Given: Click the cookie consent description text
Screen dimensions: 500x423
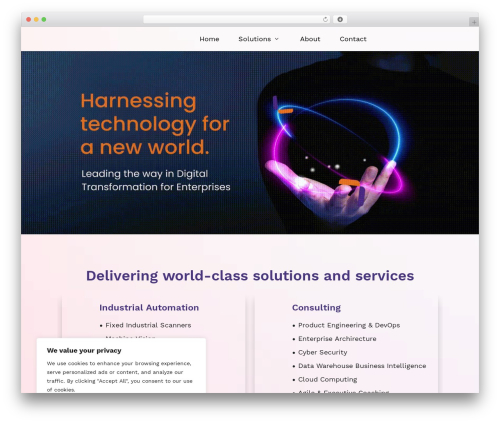Looking at the screenshot, I should (120, 376).
